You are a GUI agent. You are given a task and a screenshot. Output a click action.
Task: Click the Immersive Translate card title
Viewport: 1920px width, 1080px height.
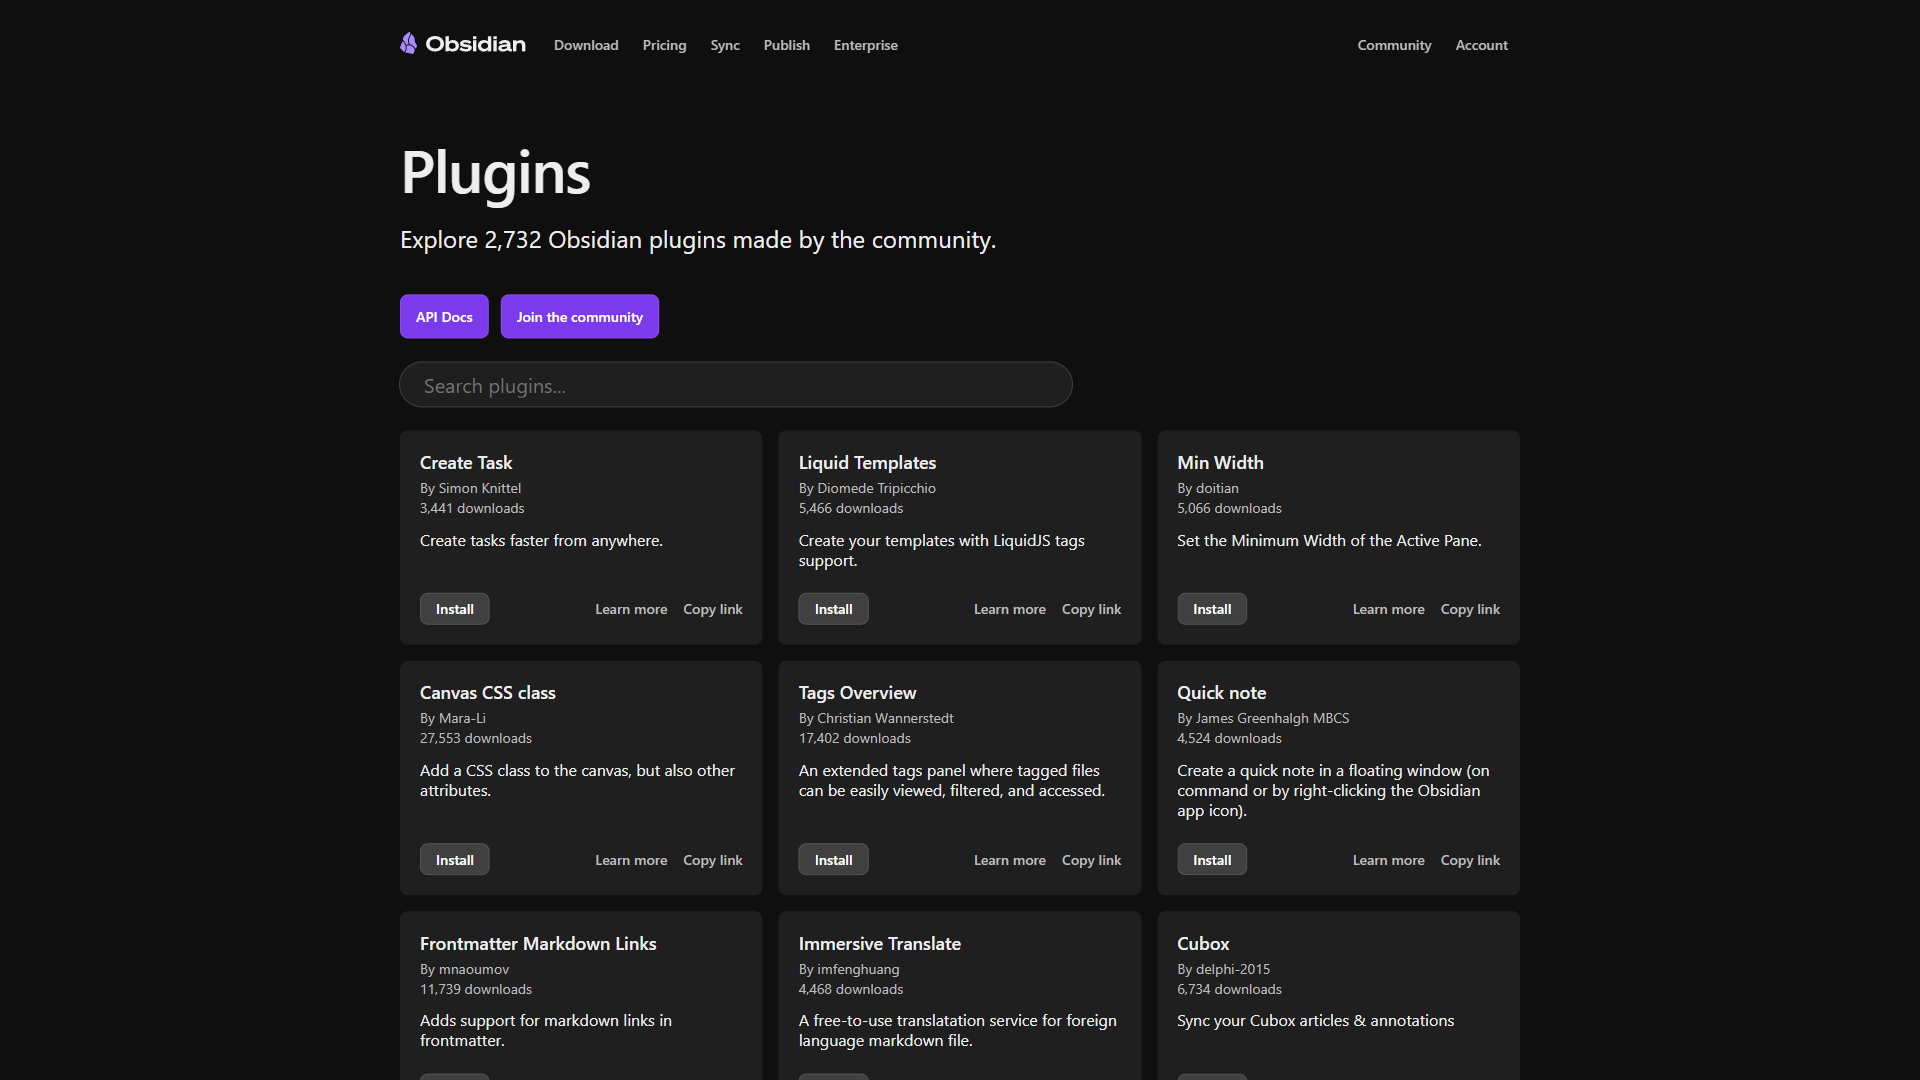(879, 944)
